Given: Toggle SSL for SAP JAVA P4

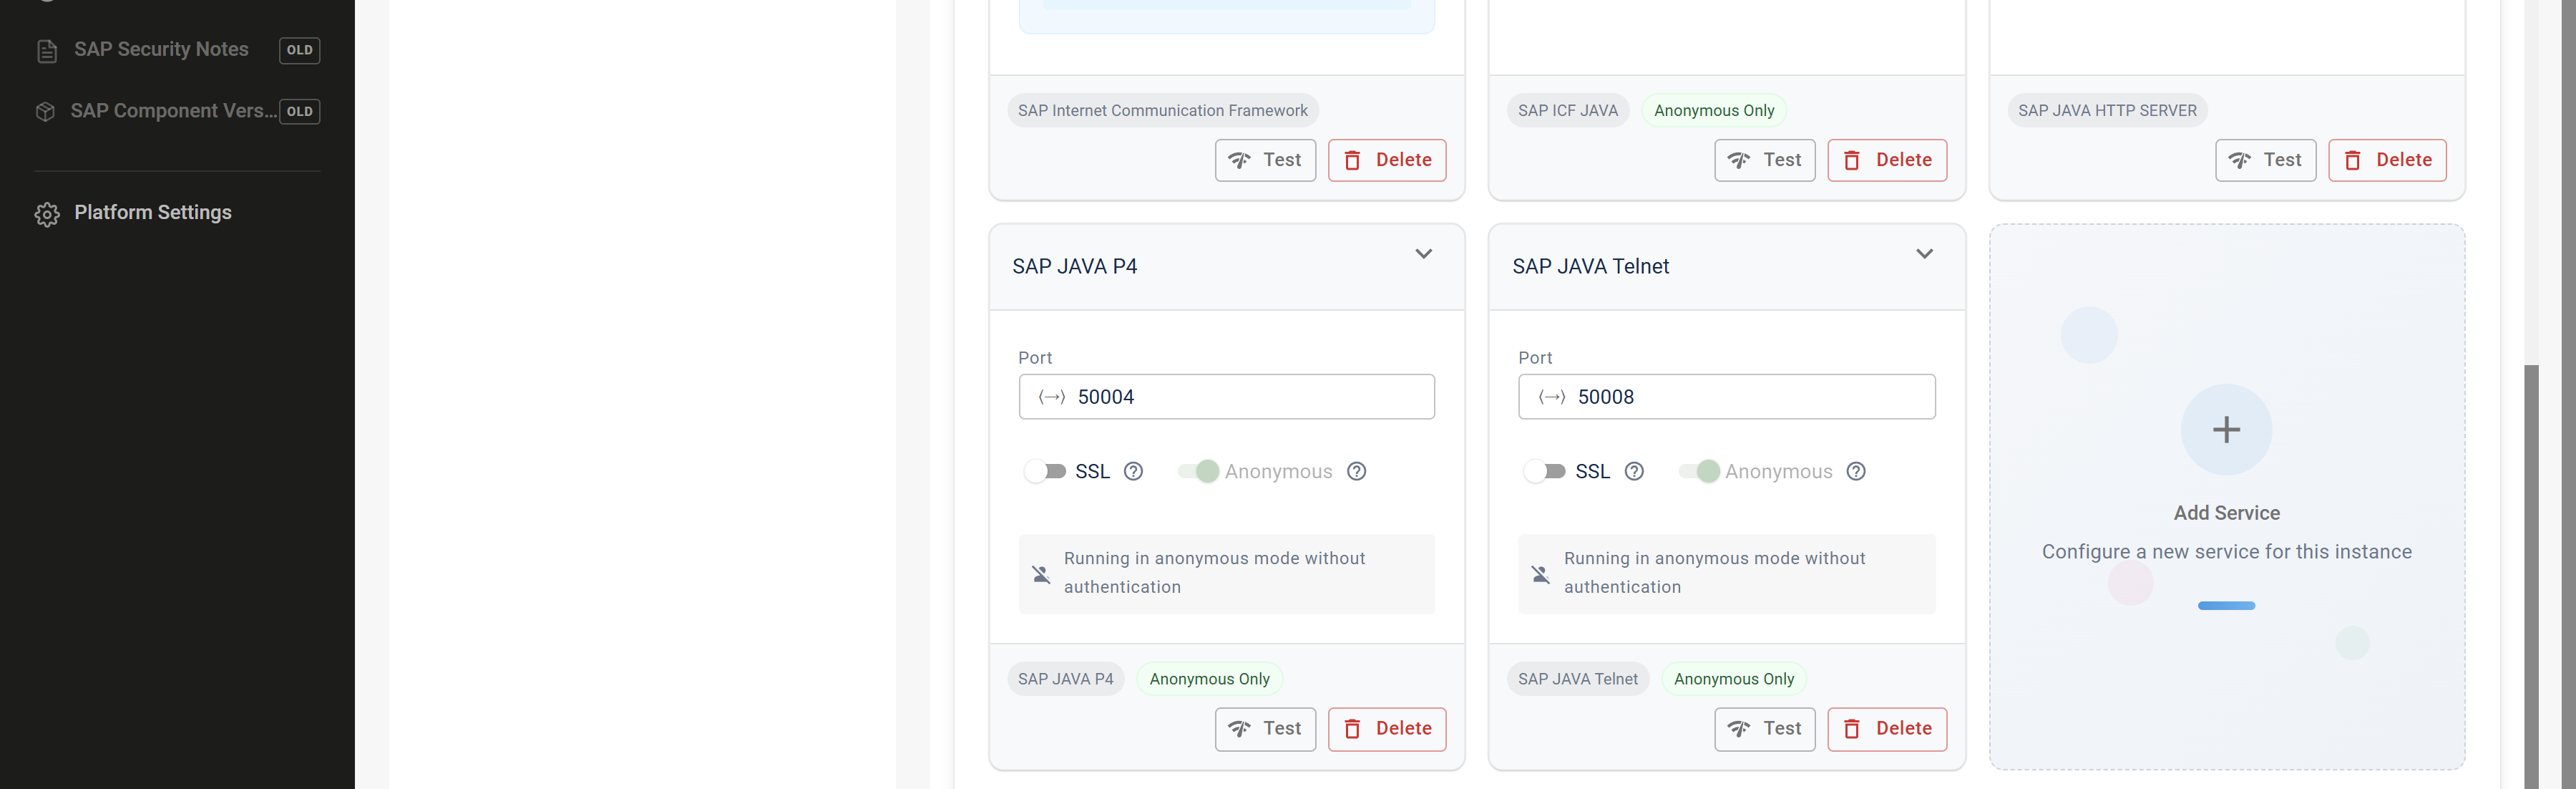Looking at the screenshot, I should pos(1045,472).
